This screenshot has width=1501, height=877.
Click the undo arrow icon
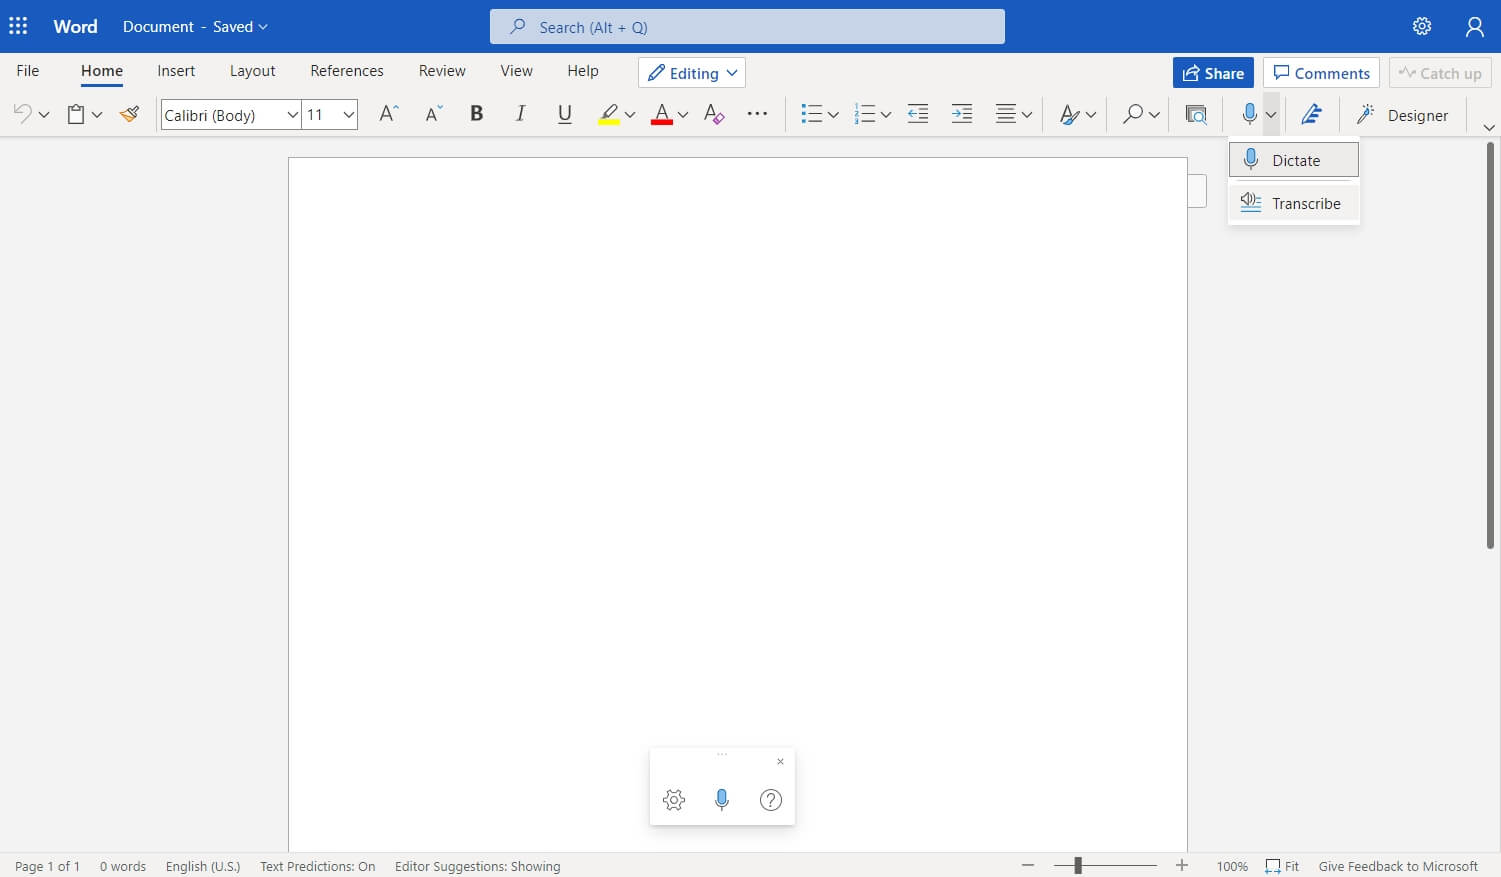click(x=22, y=114)
